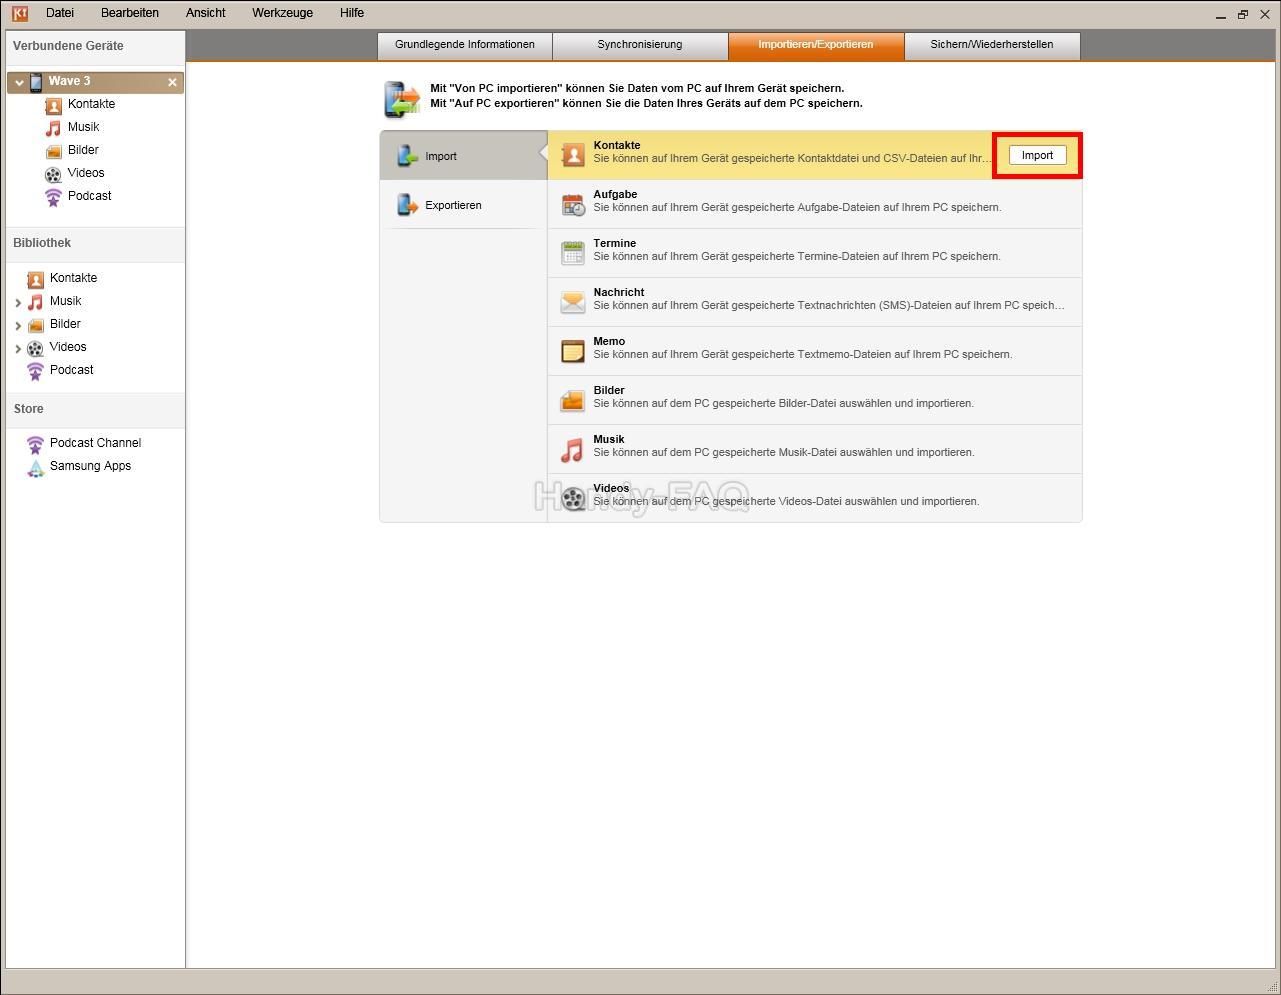Select the Import side tab

pyautogui.click(x=463, y=156)
